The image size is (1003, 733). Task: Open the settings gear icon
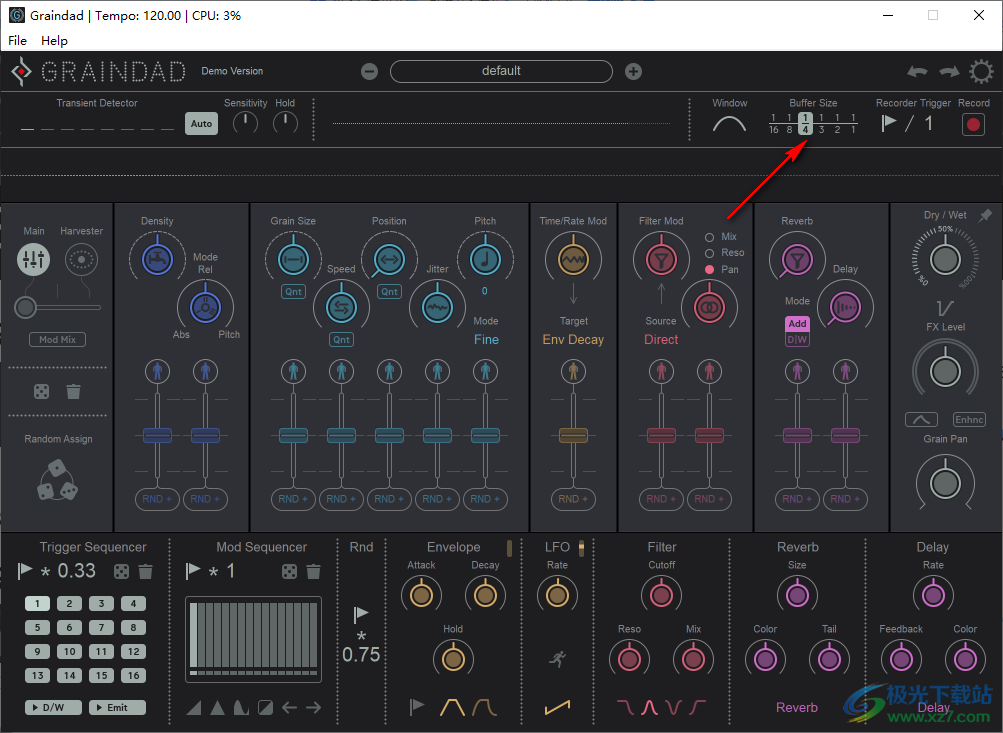(x=981, y=71)
